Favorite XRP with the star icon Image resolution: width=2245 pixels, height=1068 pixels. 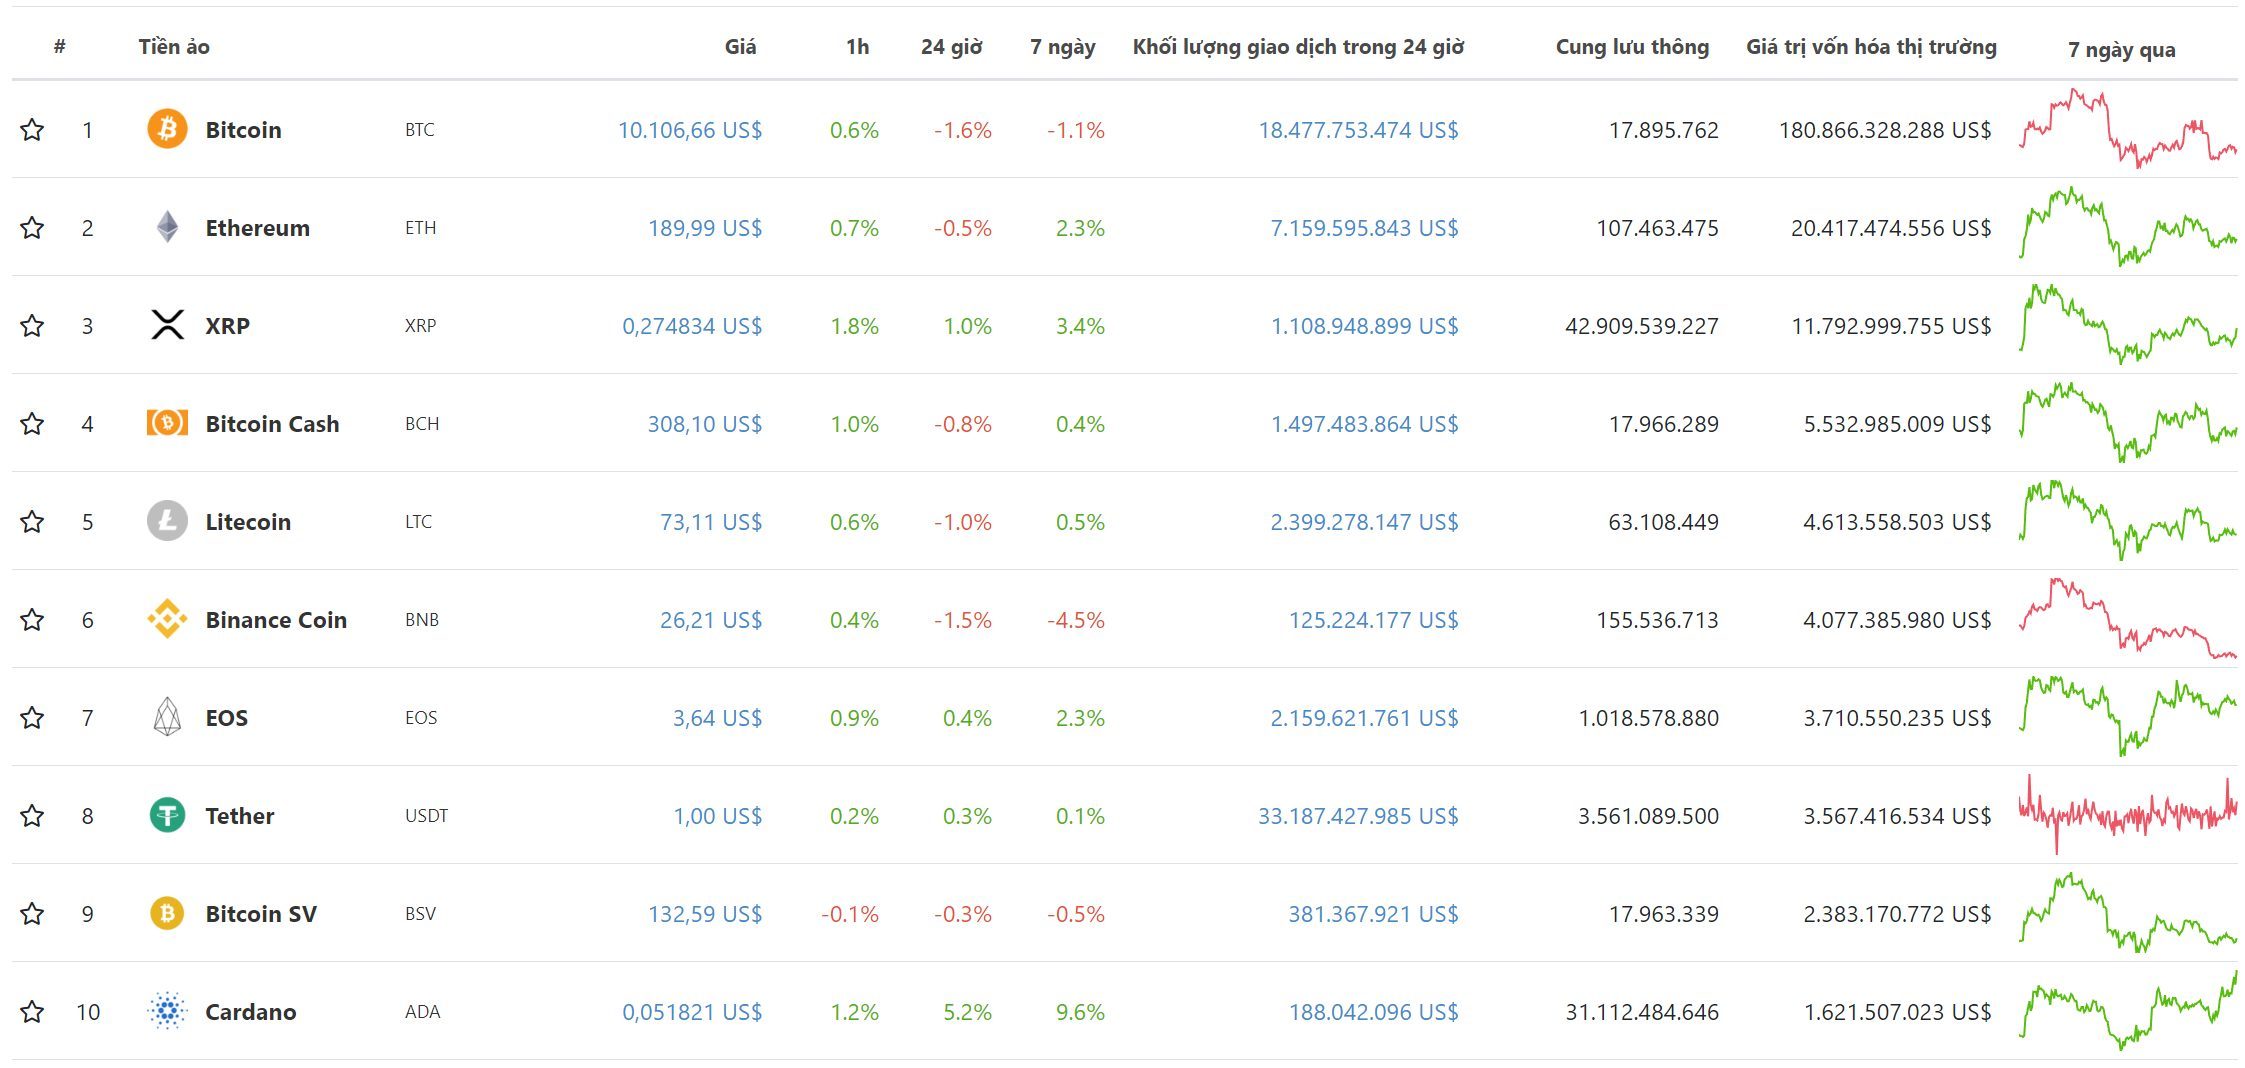(32, 325)
